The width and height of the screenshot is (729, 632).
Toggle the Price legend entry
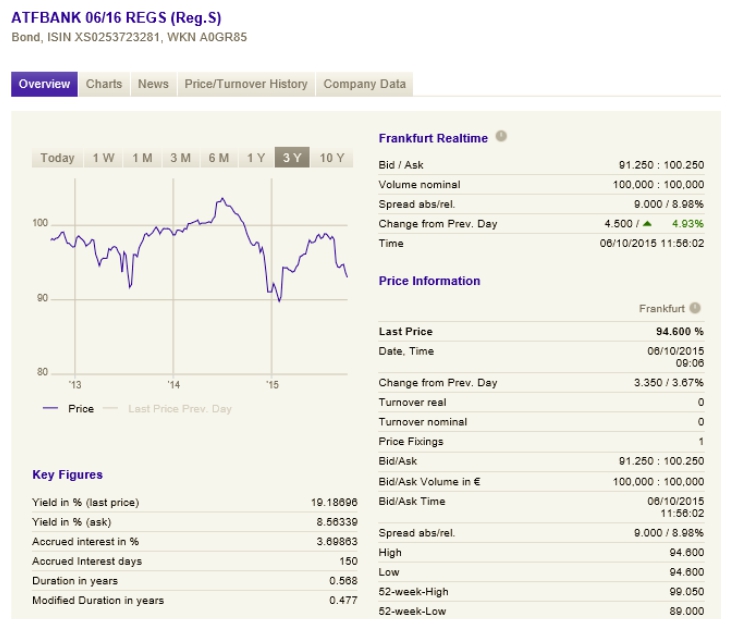(x=68, y=409)
